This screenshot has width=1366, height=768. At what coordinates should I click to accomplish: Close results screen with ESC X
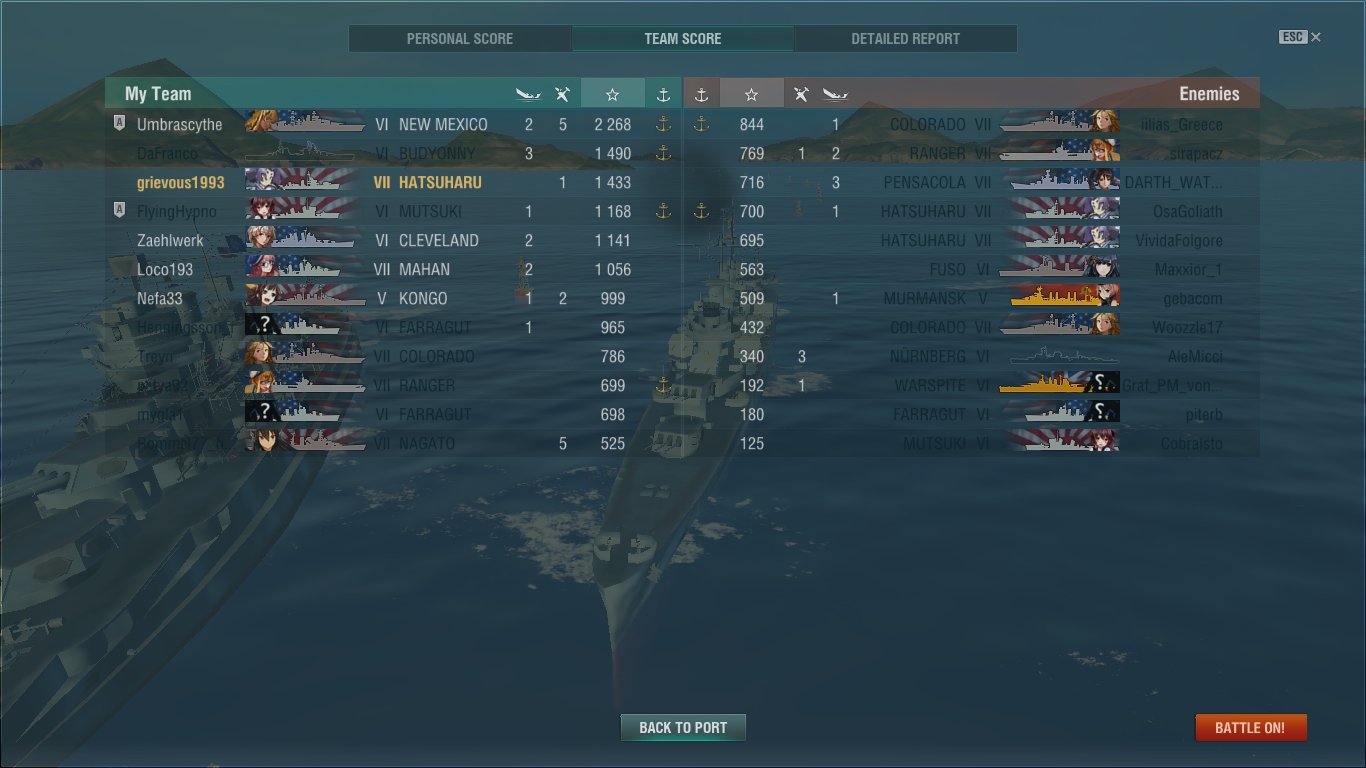(x=1300, y=37)
